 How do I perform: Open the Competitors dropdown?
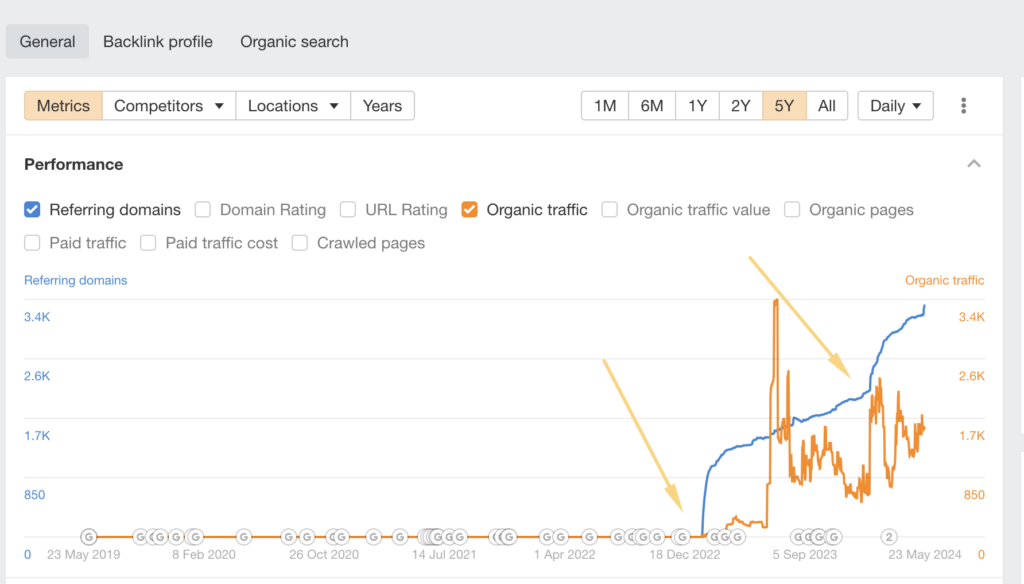click(168, 105)
